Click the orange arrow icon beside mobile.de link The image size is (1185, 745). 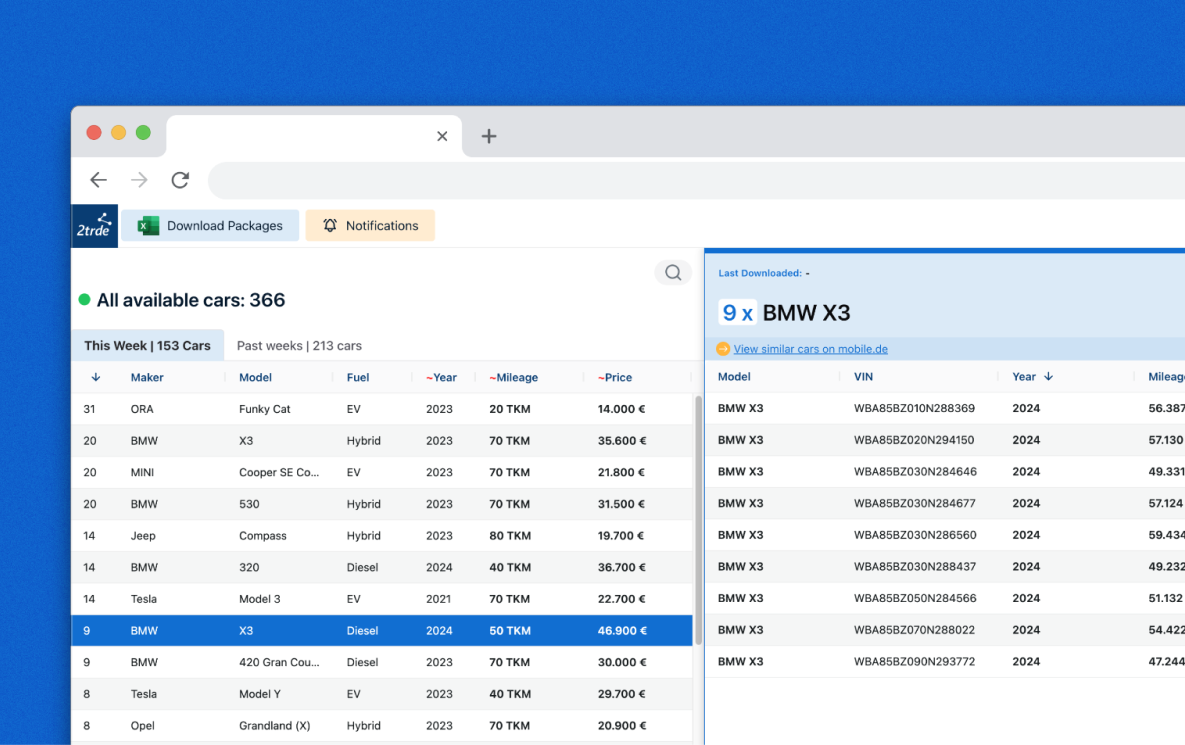[x=723, y=349]
